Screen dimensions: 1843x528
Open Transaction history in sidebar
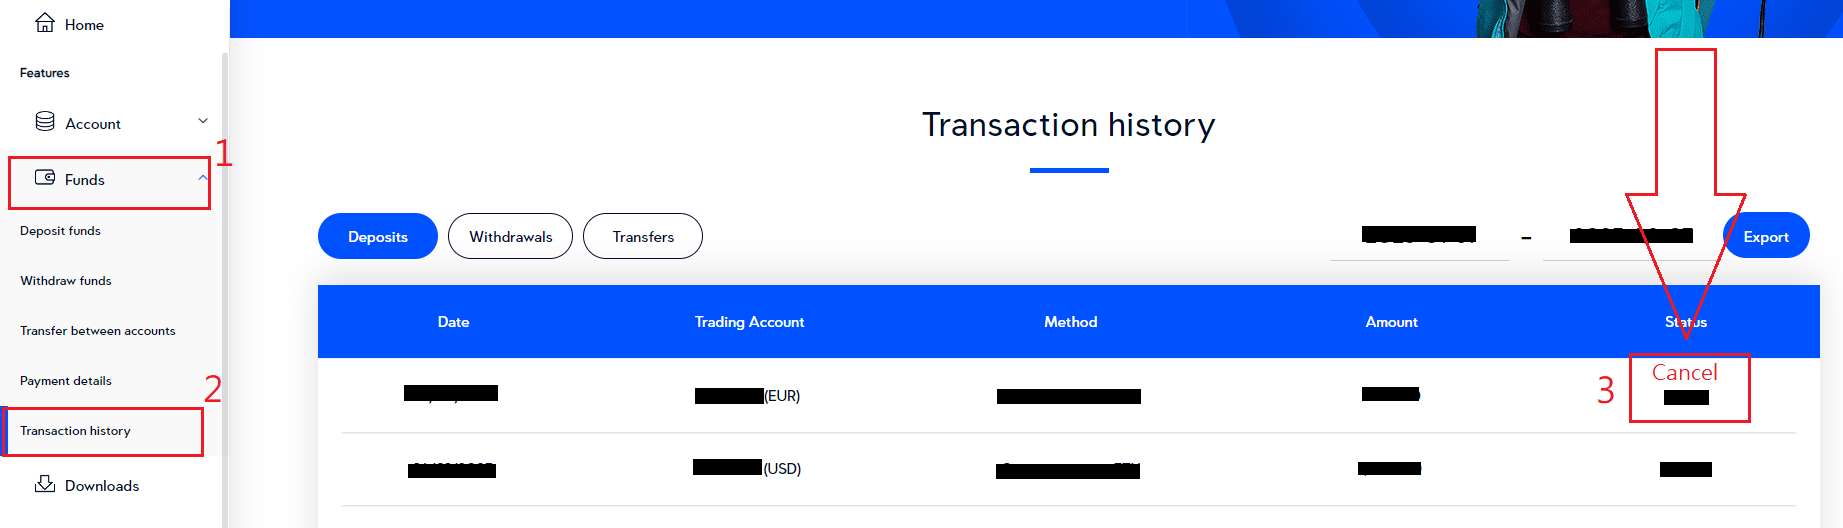click(x=75, y=431)
